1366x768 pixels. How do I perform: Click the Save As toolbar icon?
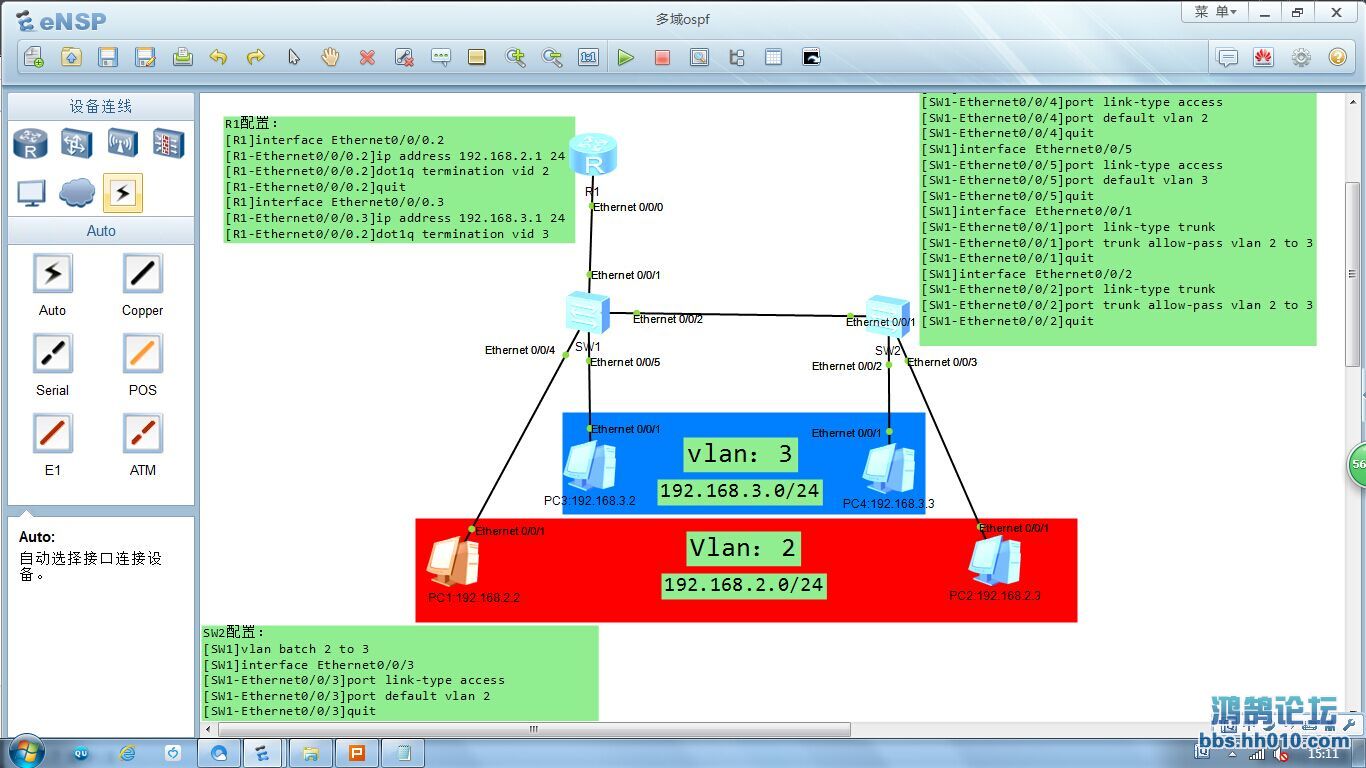coord(145,57)
